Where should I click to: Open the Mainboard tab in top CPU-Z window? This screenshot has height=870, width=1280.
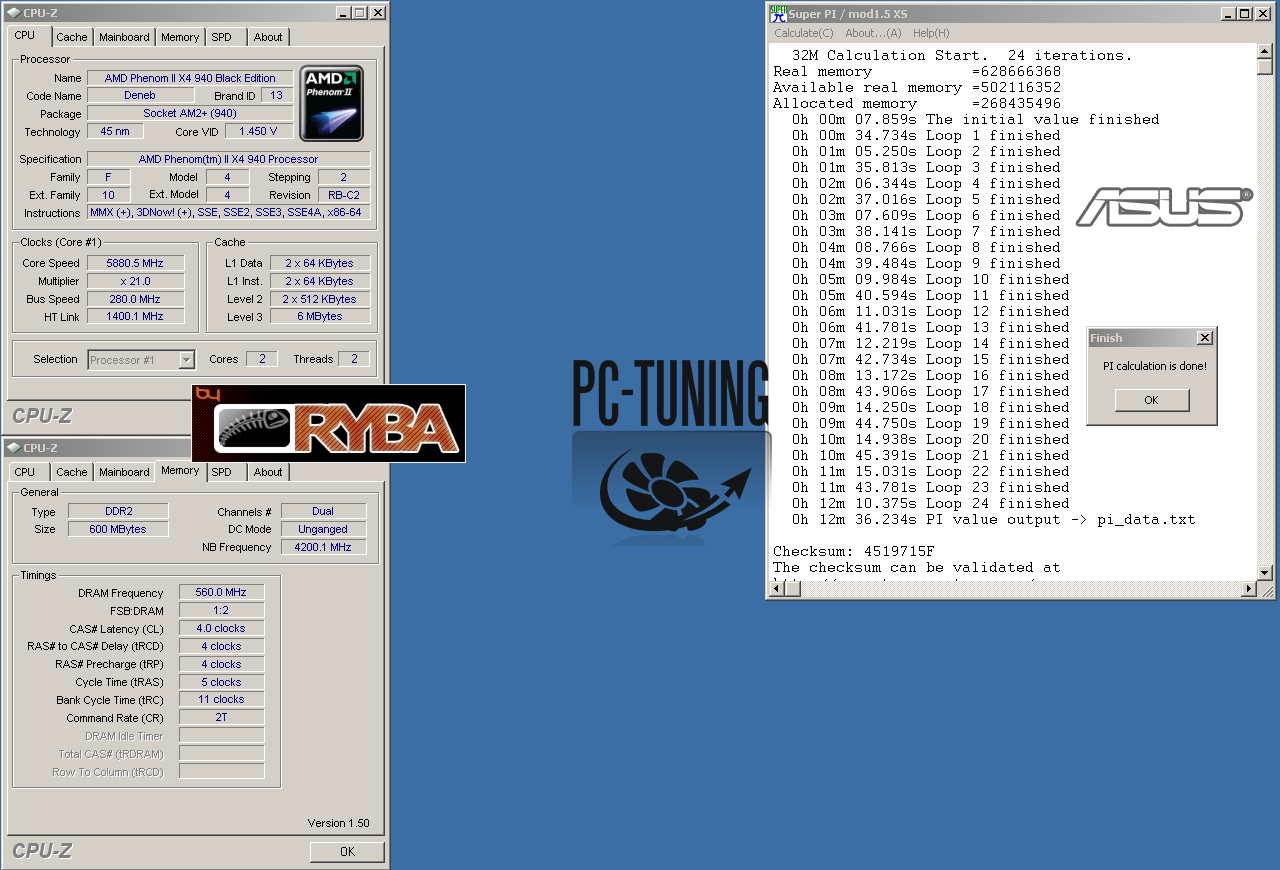124,37
